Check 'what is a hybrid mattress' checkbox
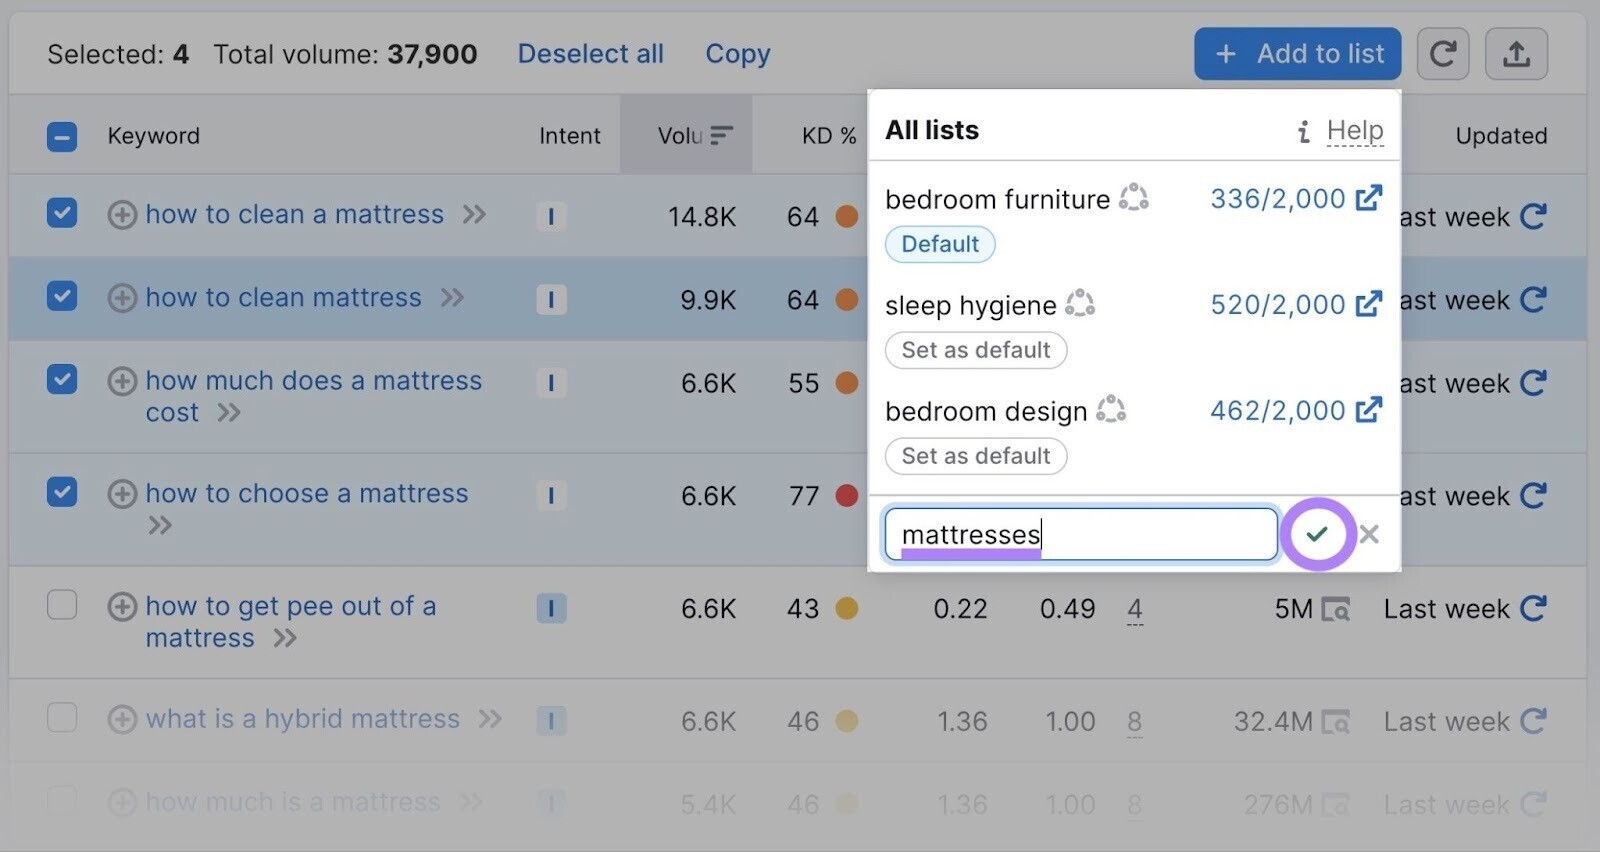 click(x=62, y=717)
